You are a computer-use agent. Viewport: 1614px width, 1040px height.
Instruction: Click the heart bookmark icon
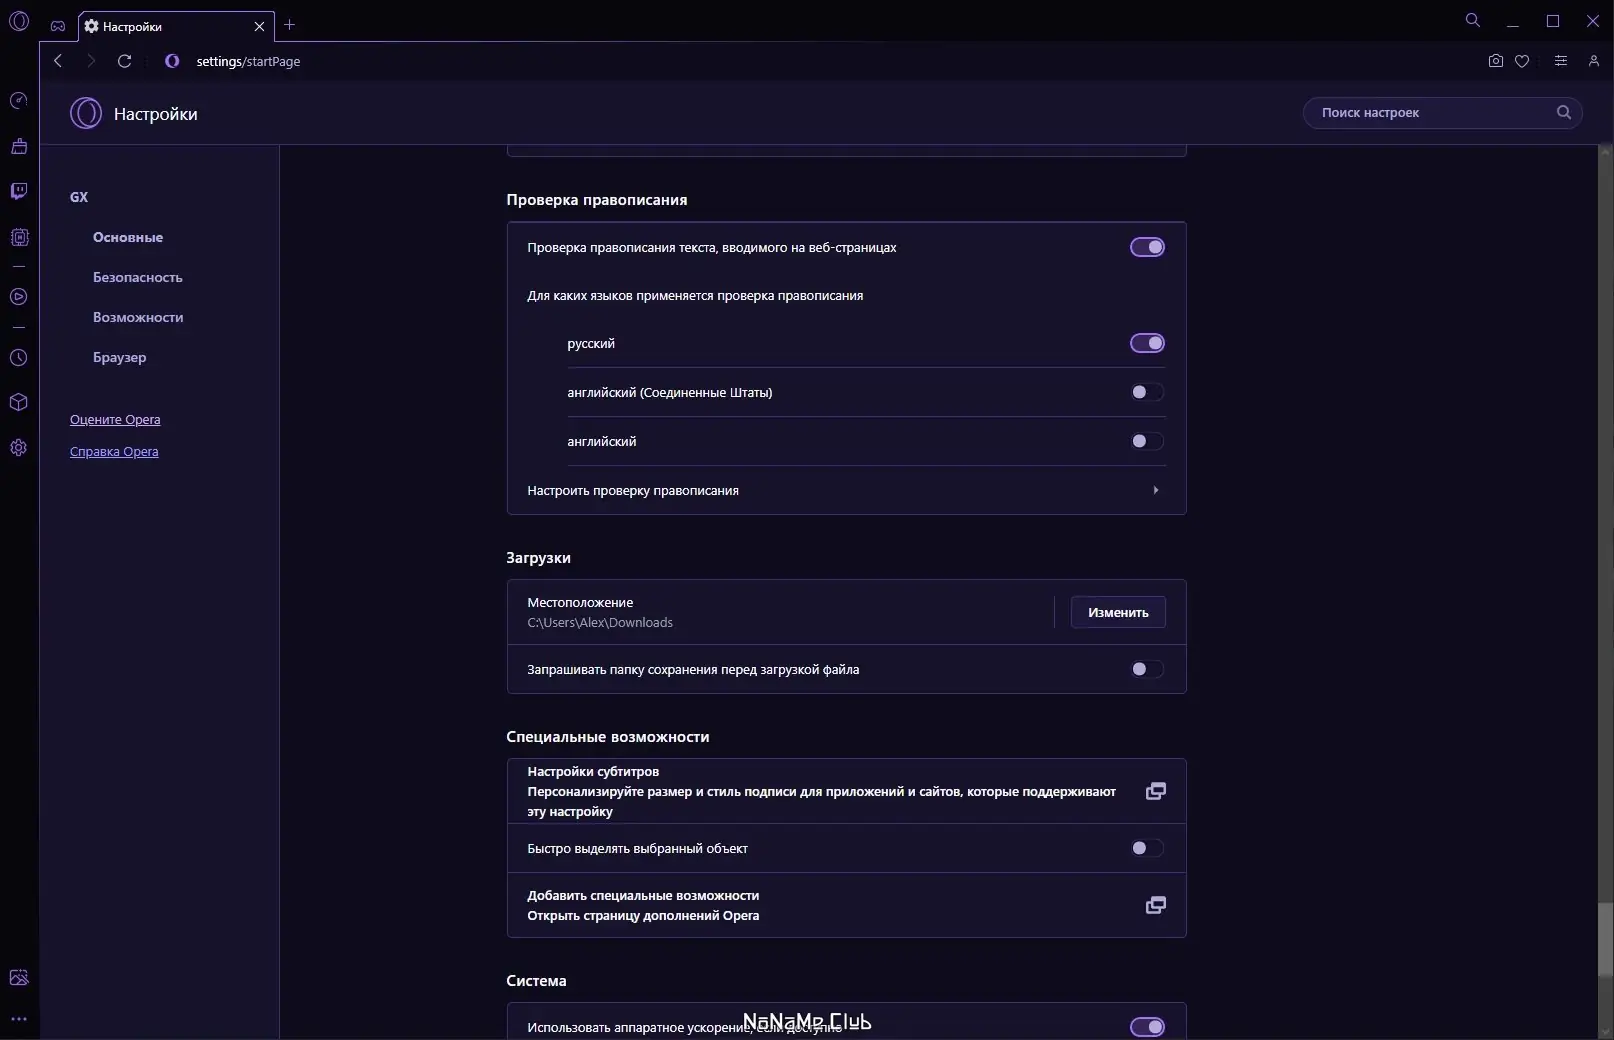tap(1522, 61)
